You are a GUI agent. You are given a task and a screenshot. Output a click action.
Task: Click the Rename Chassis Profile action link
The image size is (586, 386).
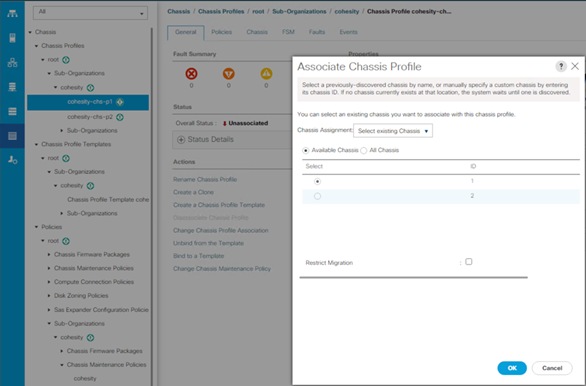[x=205, y=179]
